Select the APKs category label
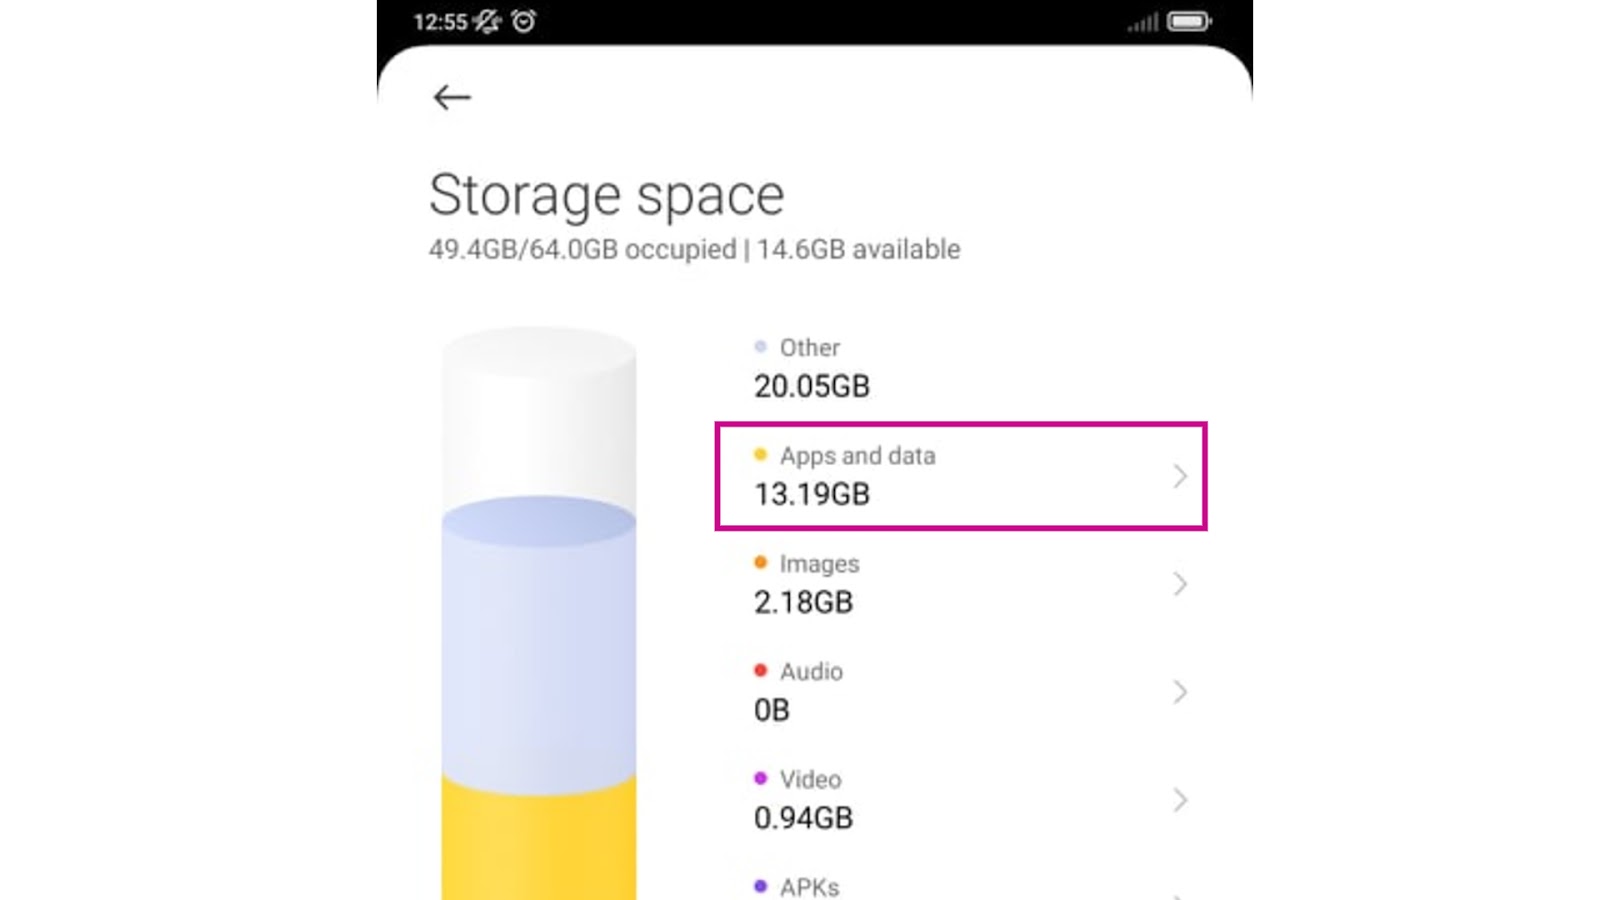 pyautogui.click(x=809, y=887)
